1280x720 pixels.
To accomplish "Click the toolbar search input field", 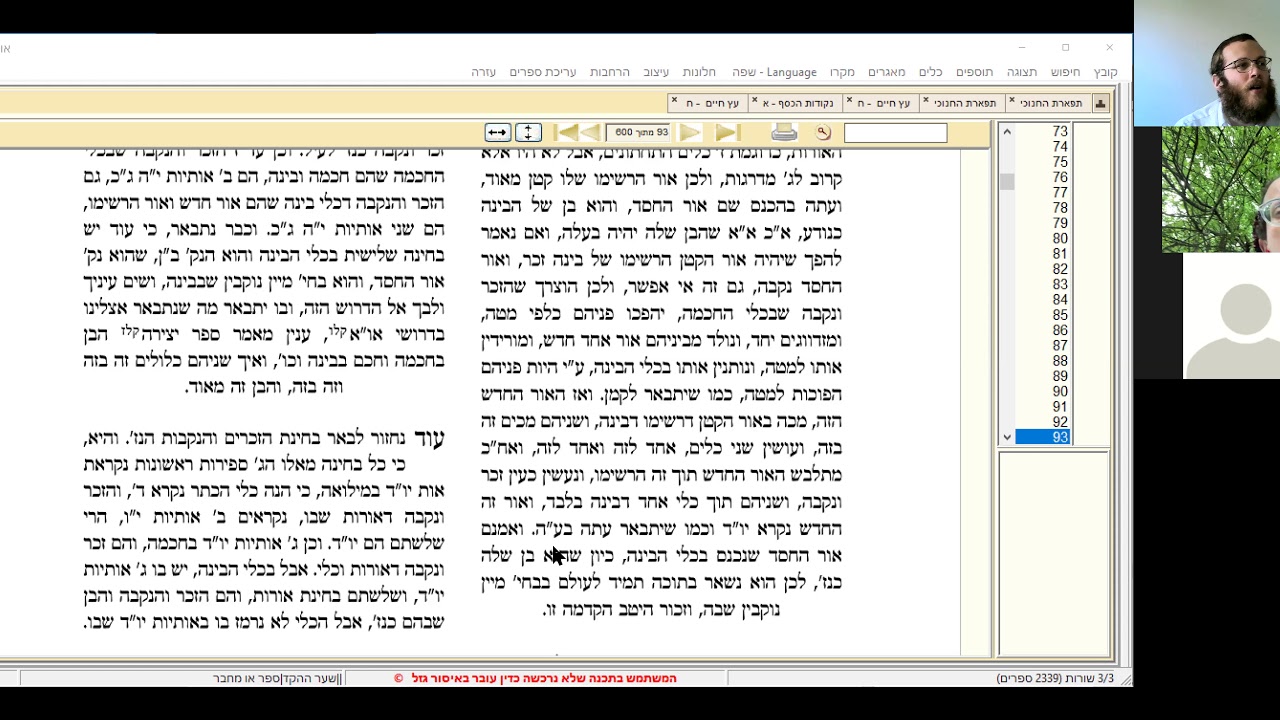I will pyautogui.click(x=895, y=132).
